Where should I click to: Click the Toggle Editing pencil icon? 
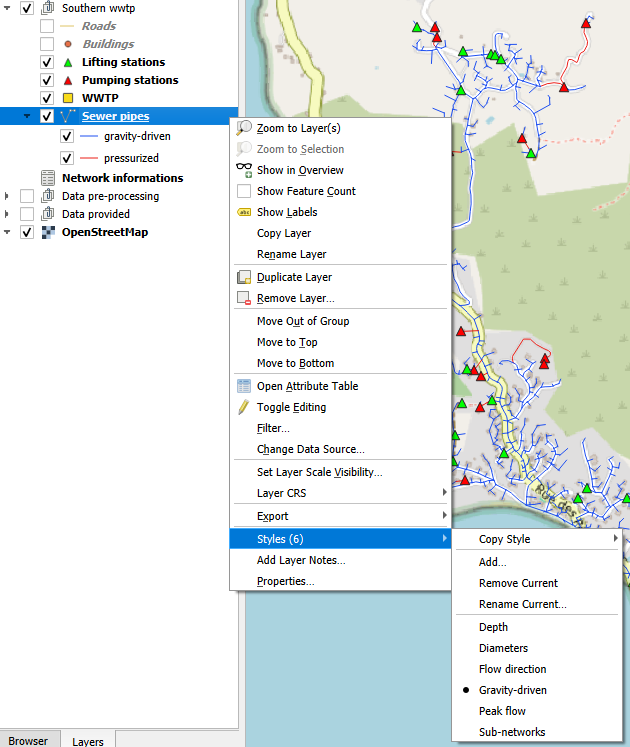244,407
